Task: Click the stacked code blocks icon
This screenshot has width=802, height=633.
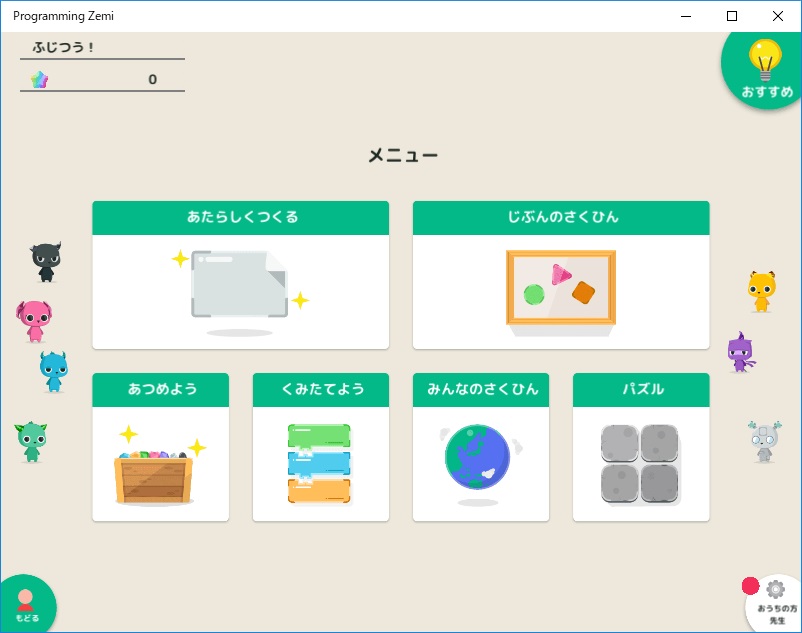Action: (319, 464)
